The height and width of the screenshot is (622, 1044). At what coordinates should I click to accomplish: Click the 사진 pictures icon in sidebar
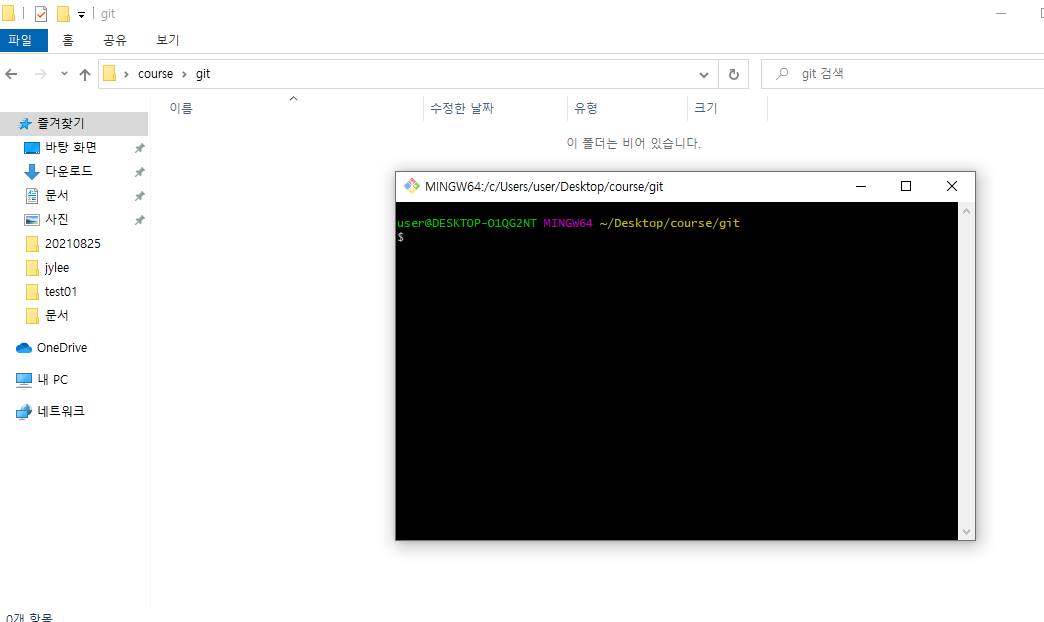tap(31, 219)
